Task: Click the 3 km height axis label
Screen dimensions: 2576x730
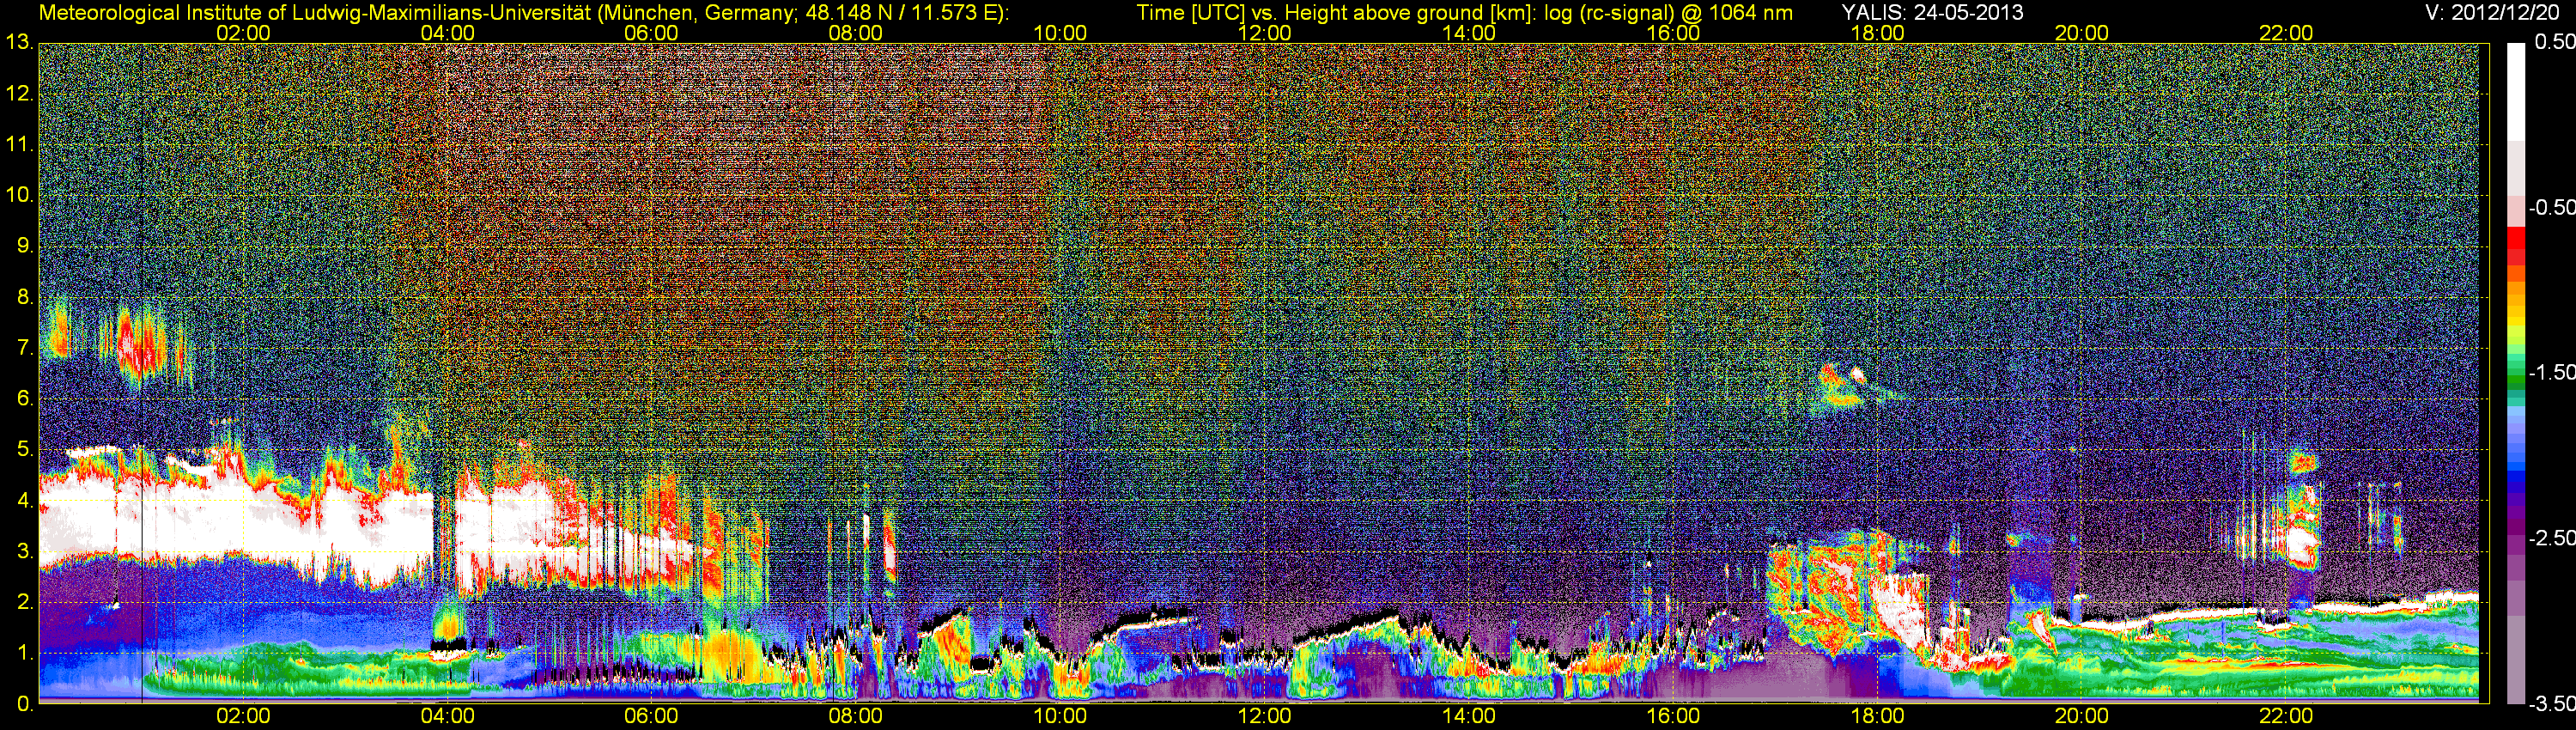Action: point(25,552)
